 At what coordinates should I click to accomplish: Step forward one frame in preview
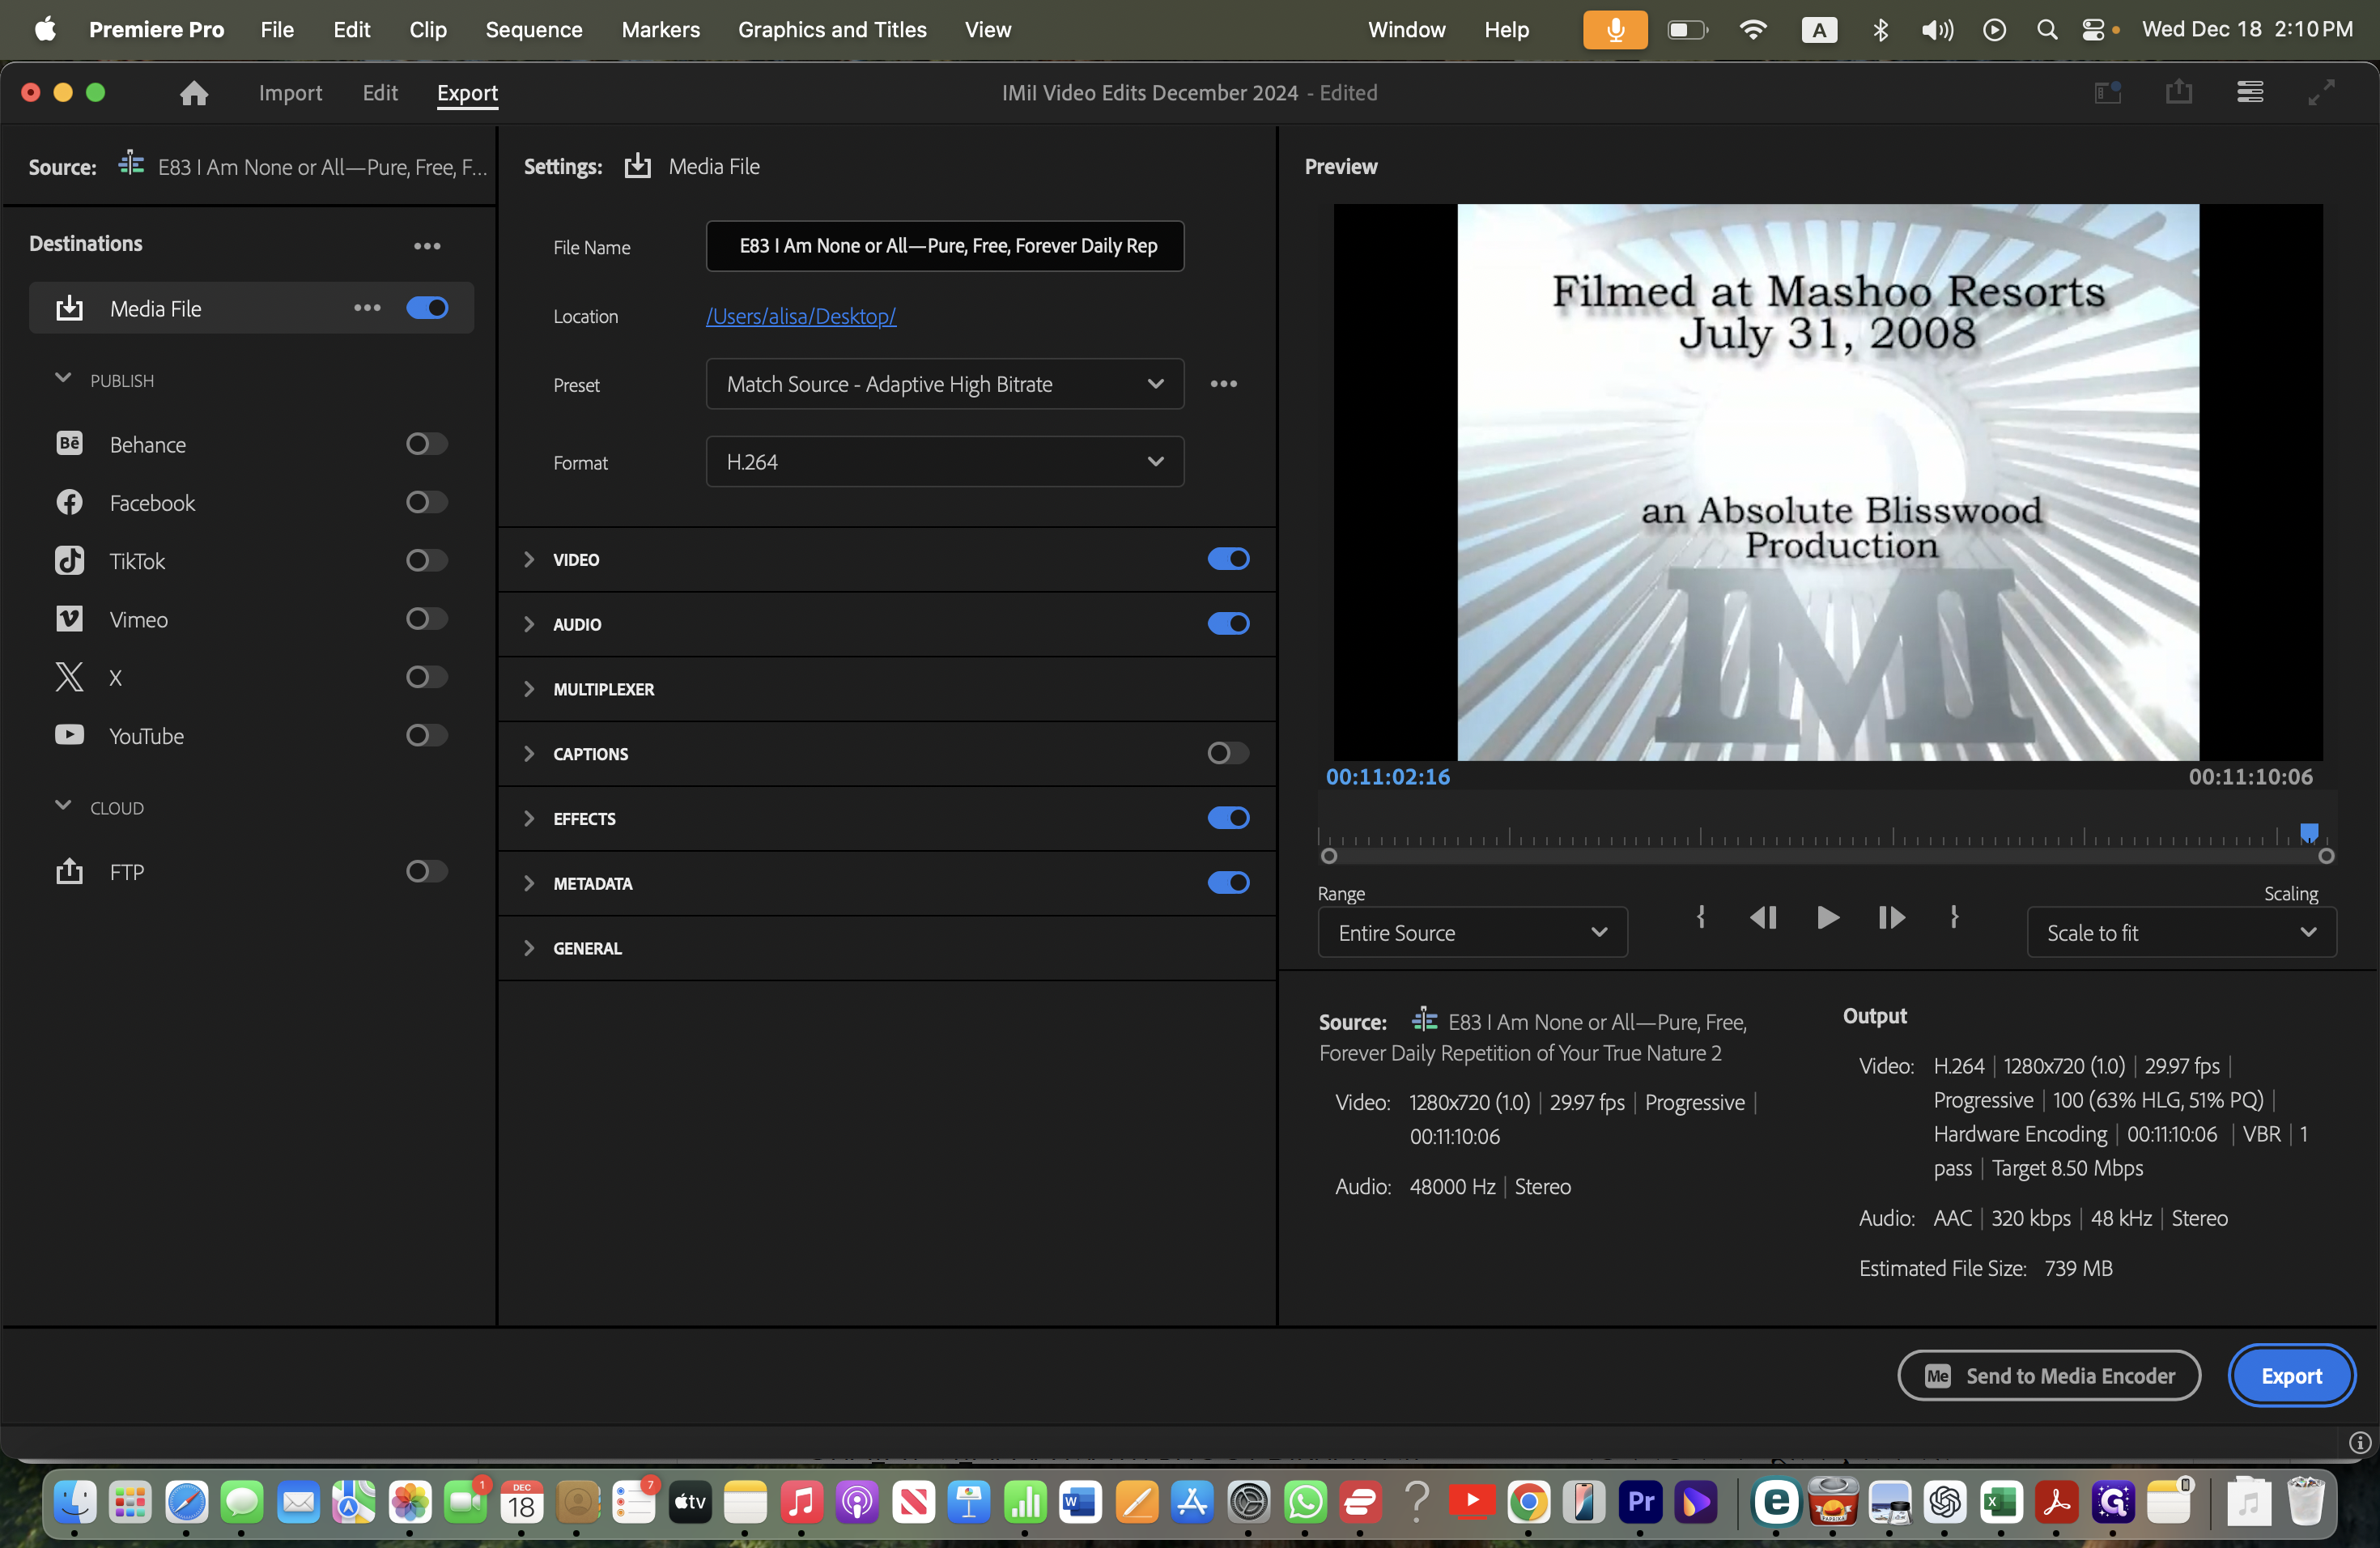tap(1891, 917)
